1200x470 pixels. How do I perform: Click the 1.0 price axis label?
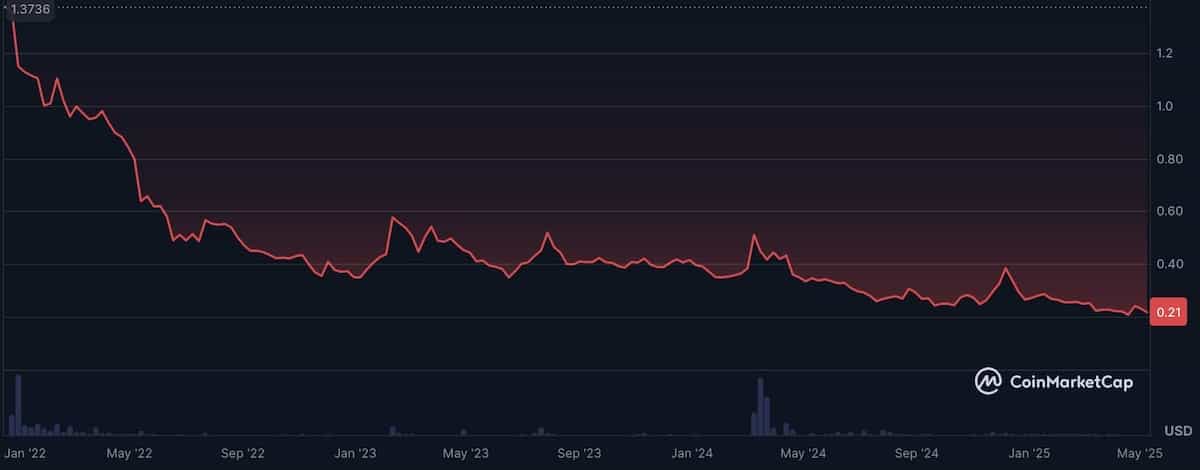click(1165, 106)
